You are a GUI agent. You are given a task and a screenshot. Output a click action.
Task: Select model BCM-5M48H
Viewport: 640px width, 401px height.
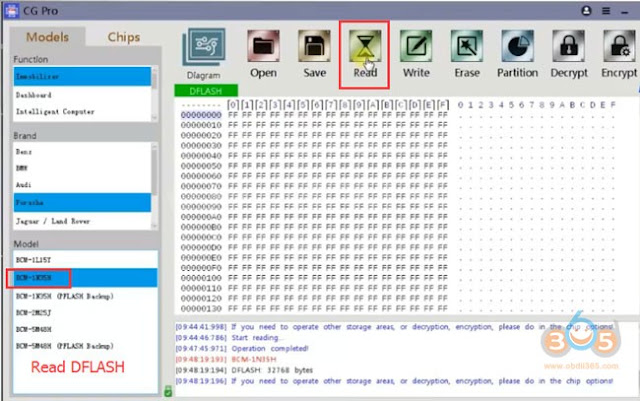pos(85,329)
